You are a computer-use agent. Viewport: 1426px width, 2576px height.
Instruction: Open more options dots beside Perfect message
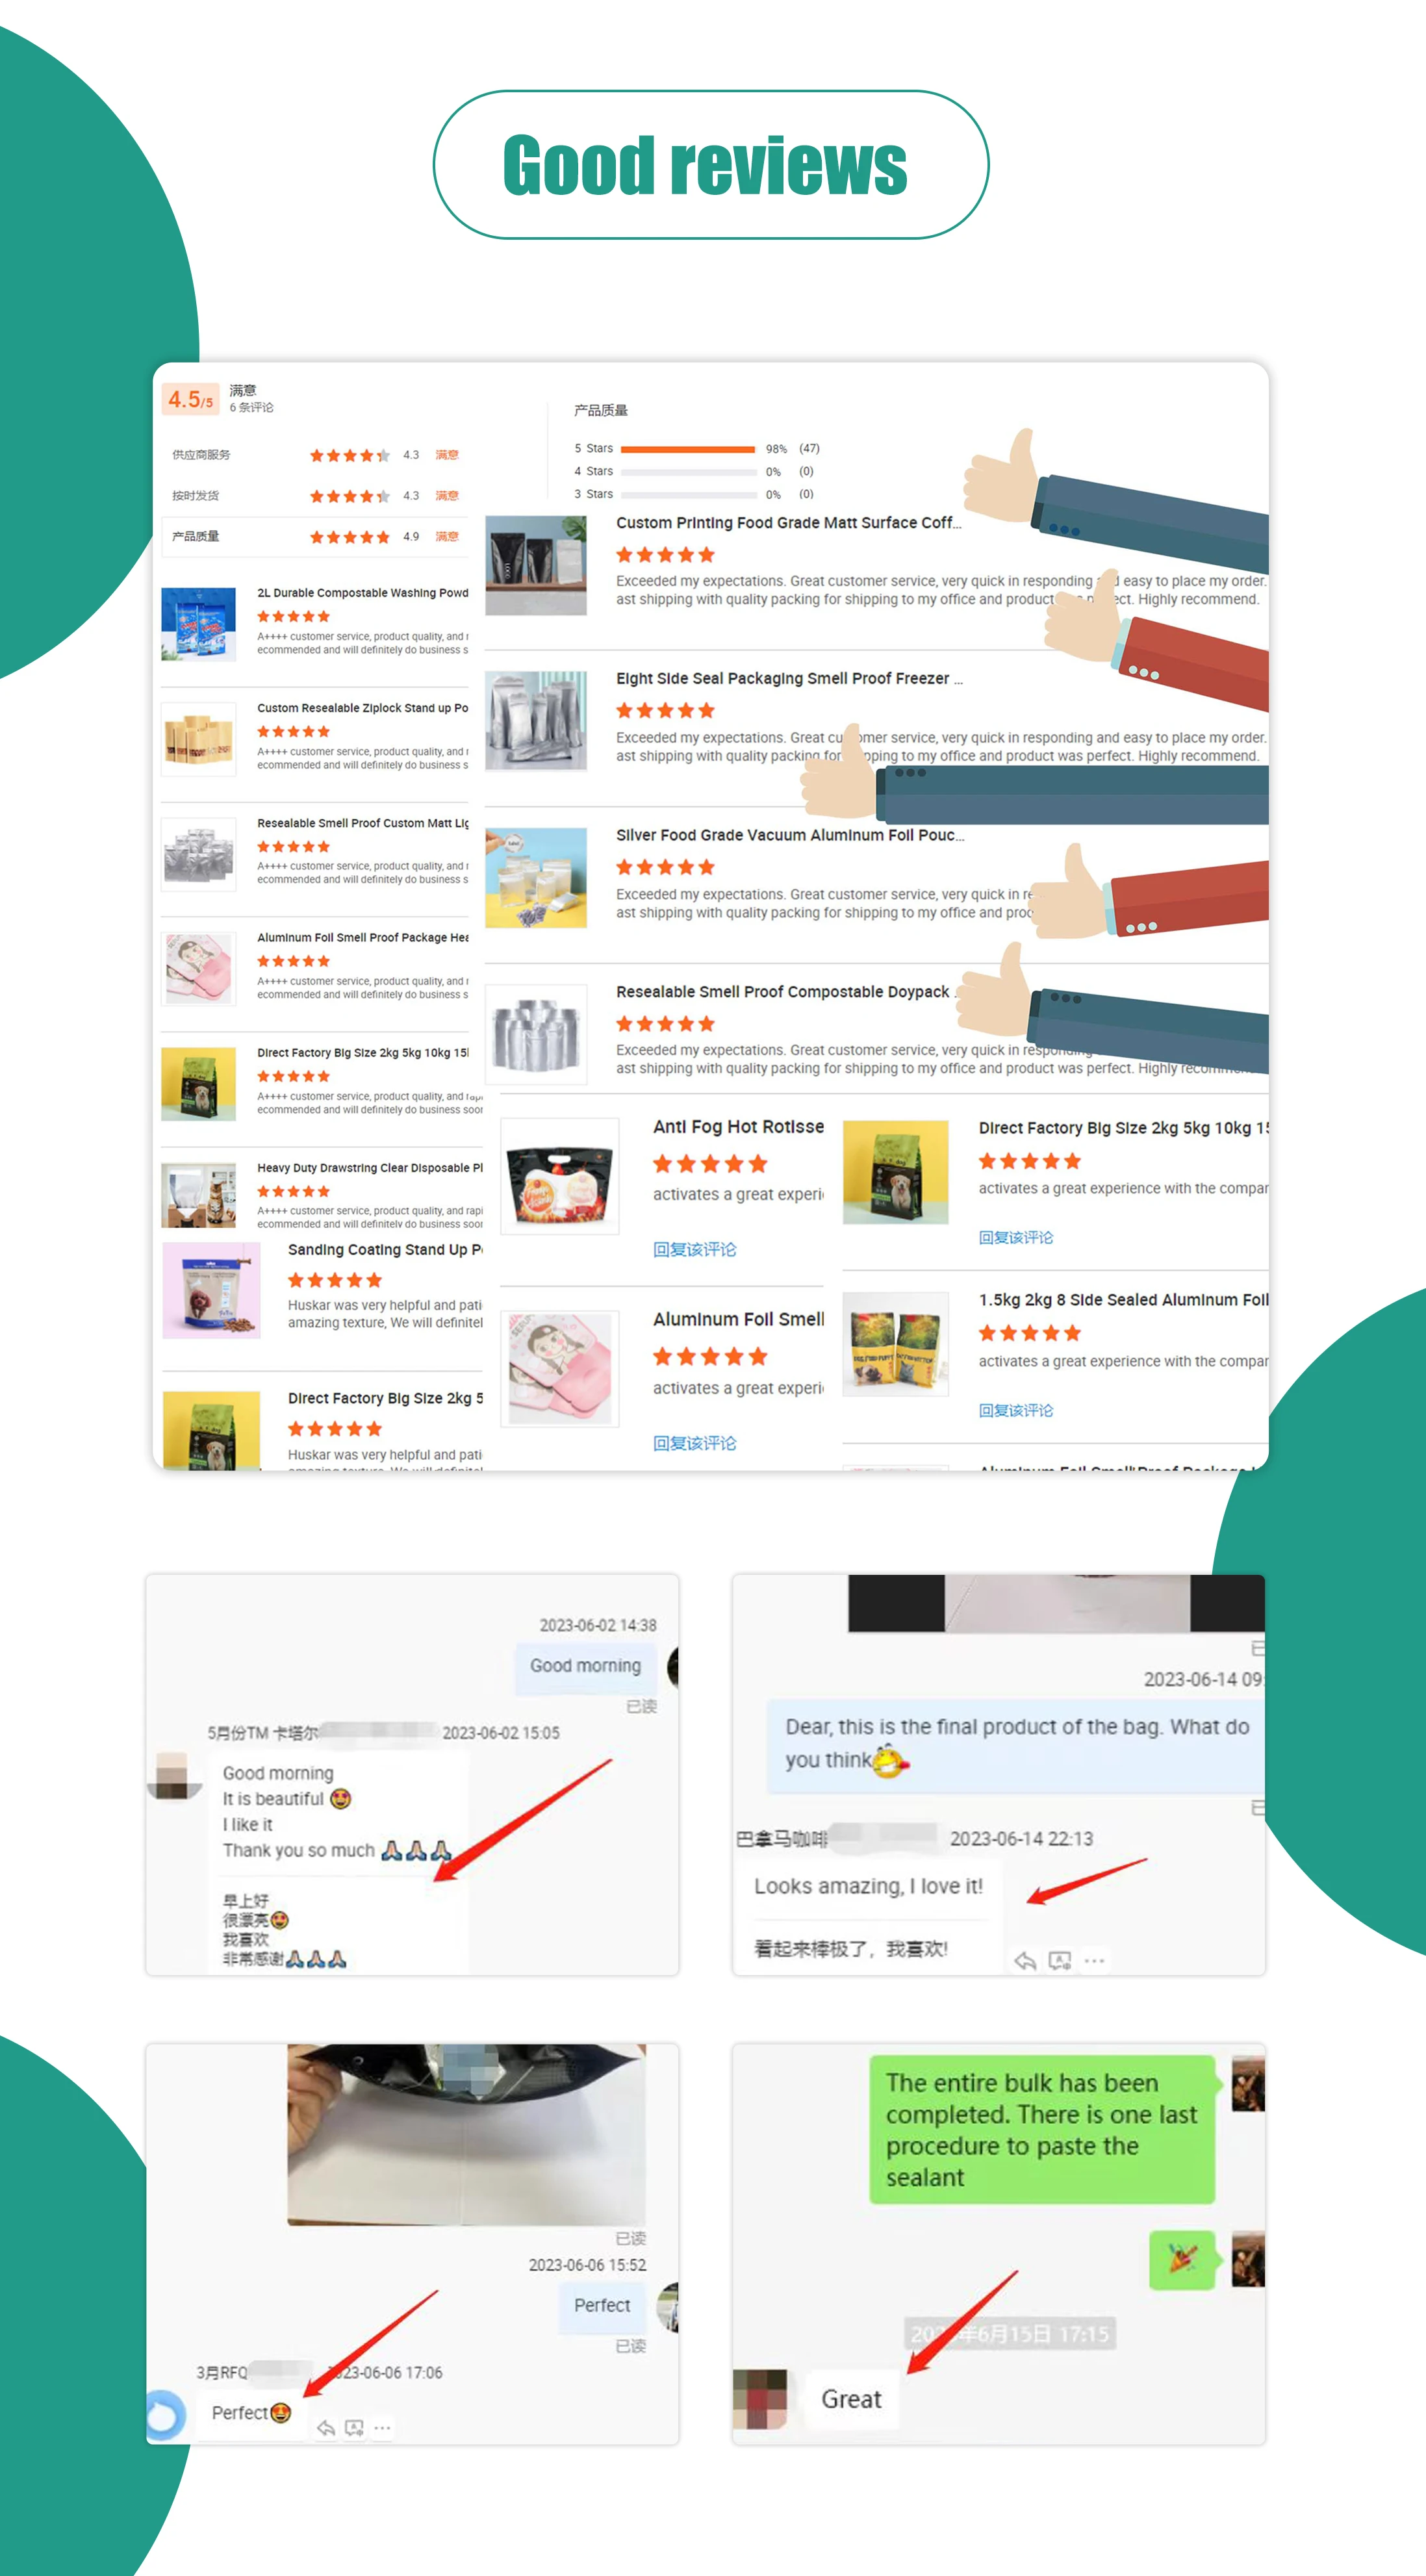tap(383, 2428)
